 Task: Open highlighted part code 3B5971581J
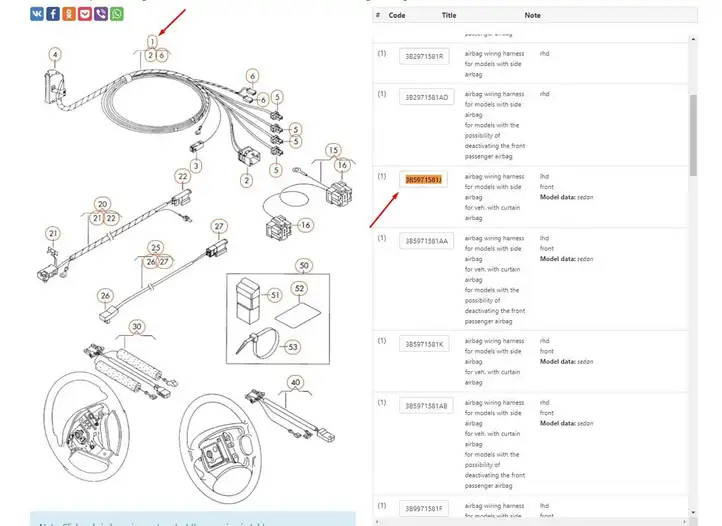point(425,179)
